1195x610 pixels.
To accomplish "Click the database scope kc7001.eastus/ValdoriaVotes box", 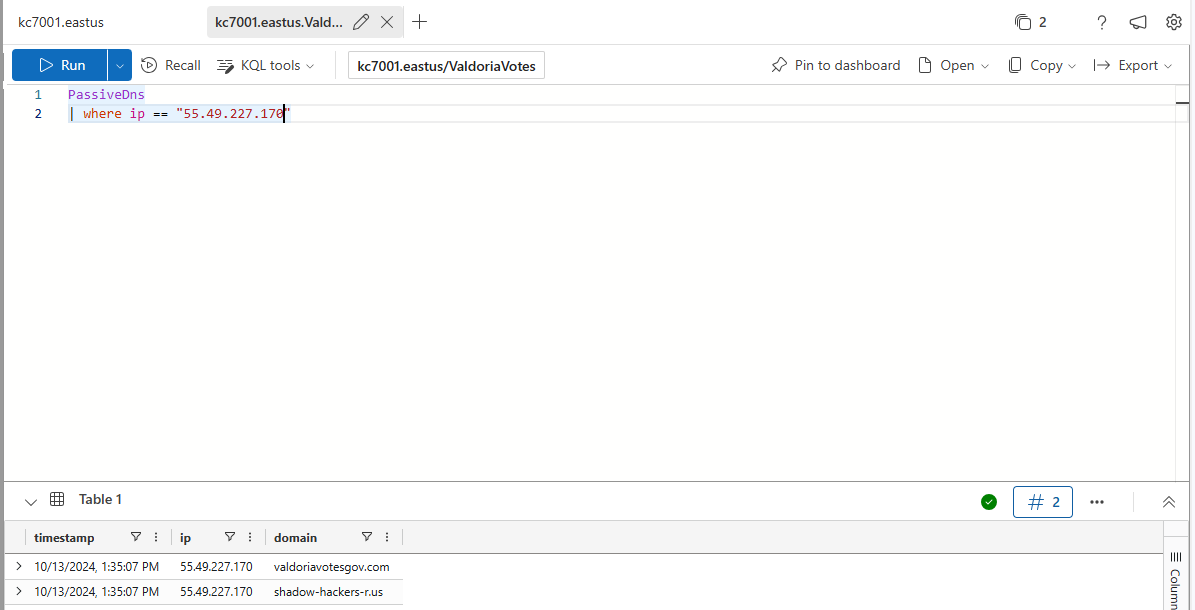I will tap(446, 66).
